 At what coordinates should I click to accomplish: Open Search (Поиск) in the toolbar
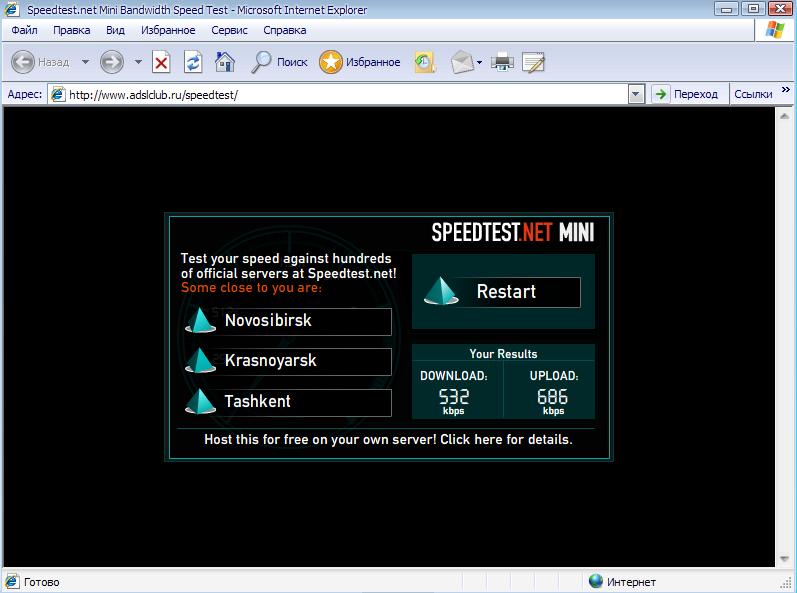(279, 62)
